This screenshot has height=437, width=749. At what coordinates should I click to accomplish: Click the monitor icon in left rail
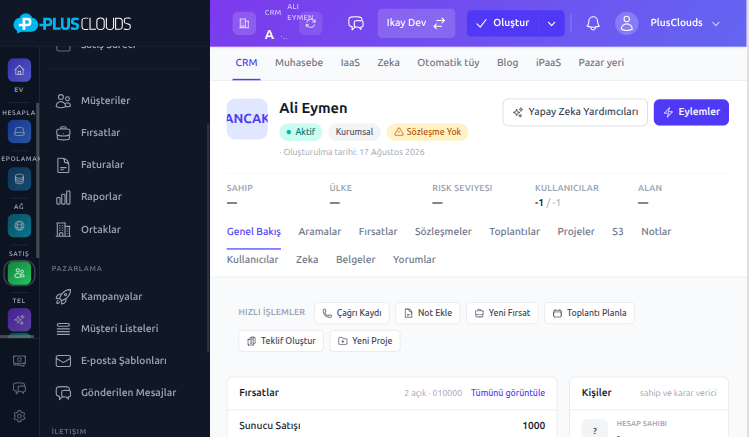point(19,361)
